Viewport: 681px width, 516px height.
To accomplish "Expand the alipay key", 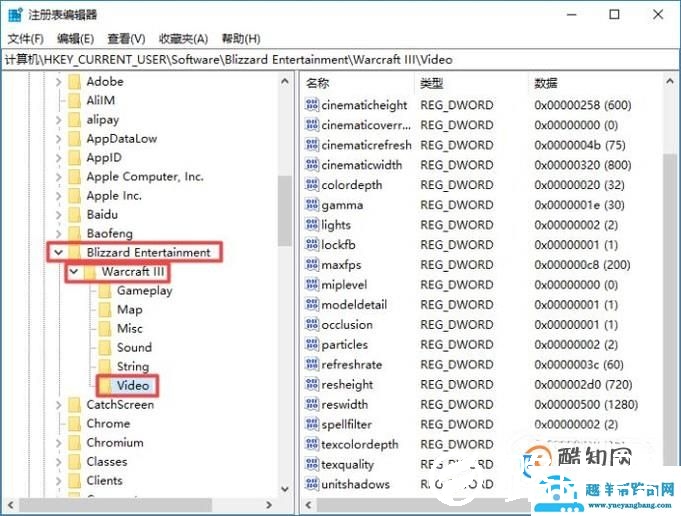I will (x=59, y=119).
